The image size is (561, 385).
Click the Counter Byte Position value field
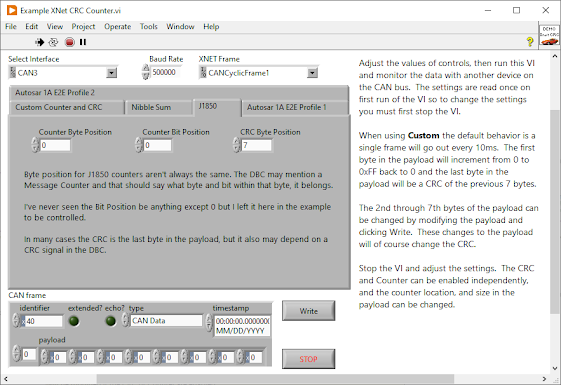pyautogui.click(x=55, y=145)
